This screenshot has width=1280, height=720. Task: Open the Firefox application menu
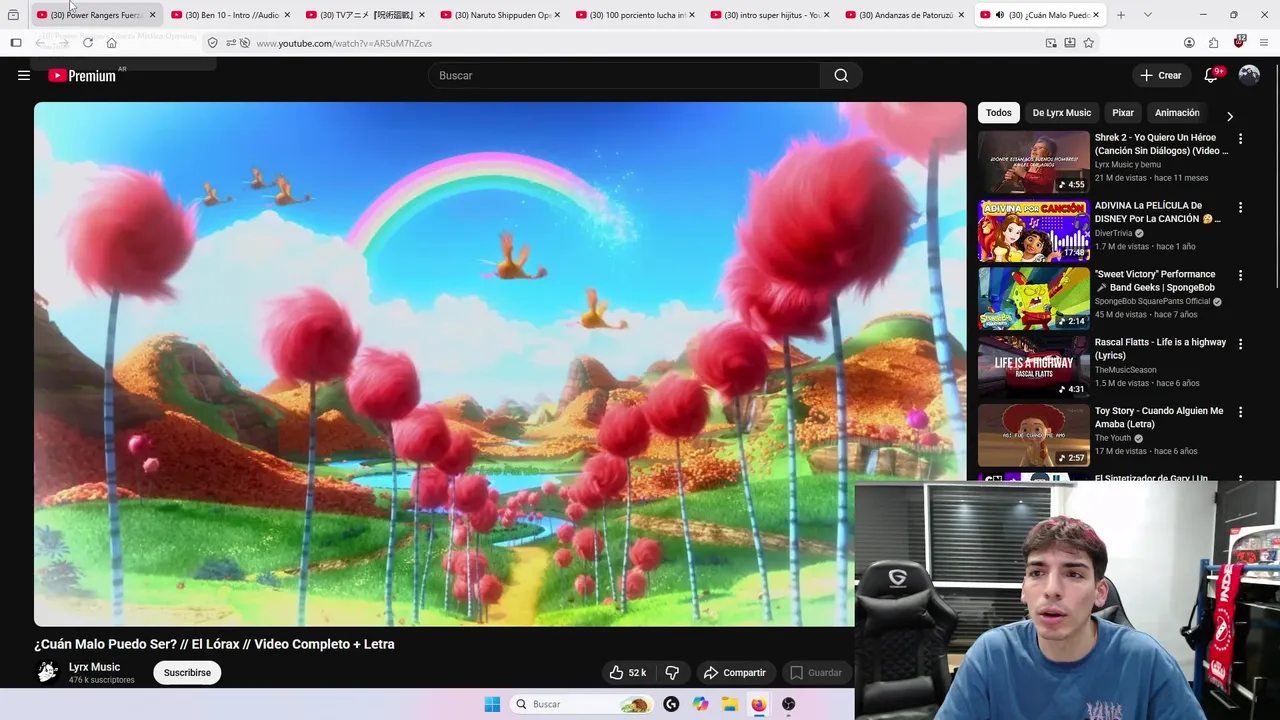(1265, 43)
